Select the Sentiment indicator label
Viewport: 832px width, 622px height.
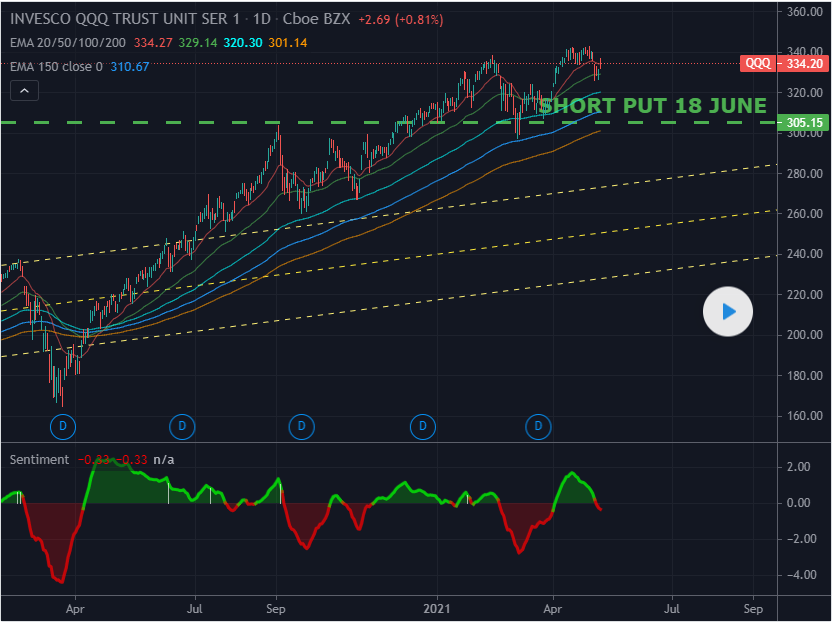[x=40, y=459]
